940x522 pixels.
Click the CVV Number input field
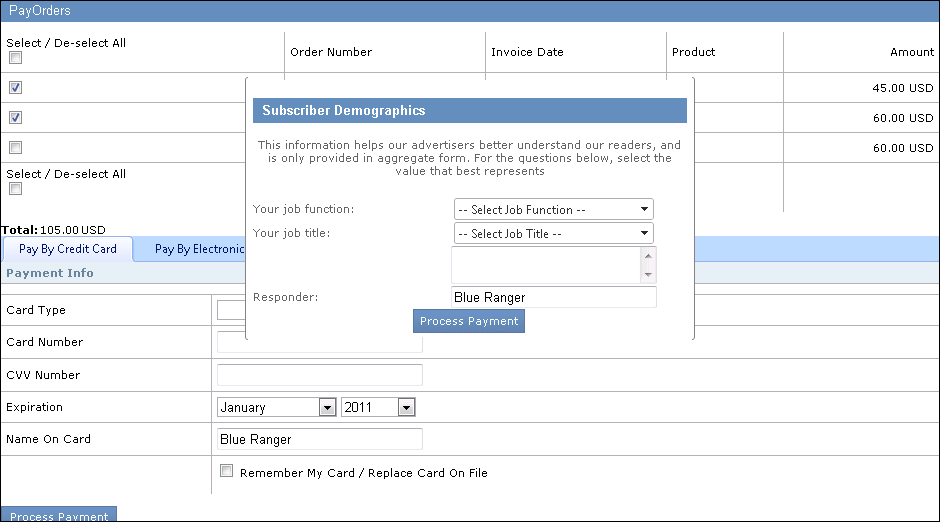pyautogui.click(x=320, y=375)
